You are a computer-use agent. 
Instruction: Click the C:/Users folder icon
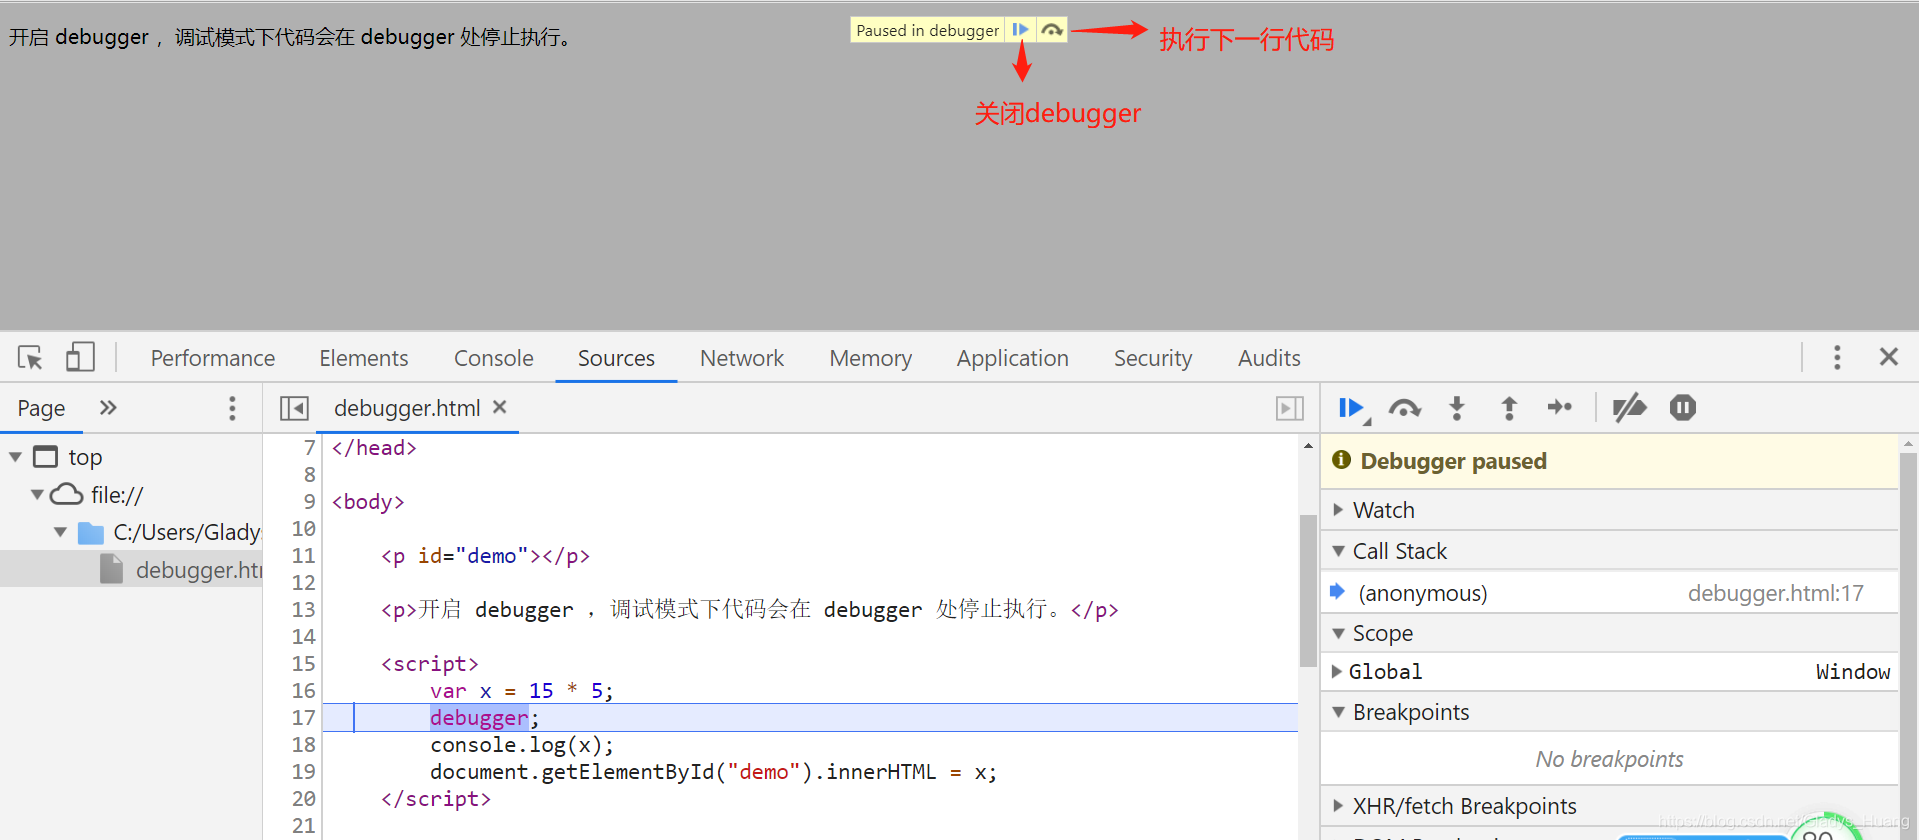coord(91,532)
